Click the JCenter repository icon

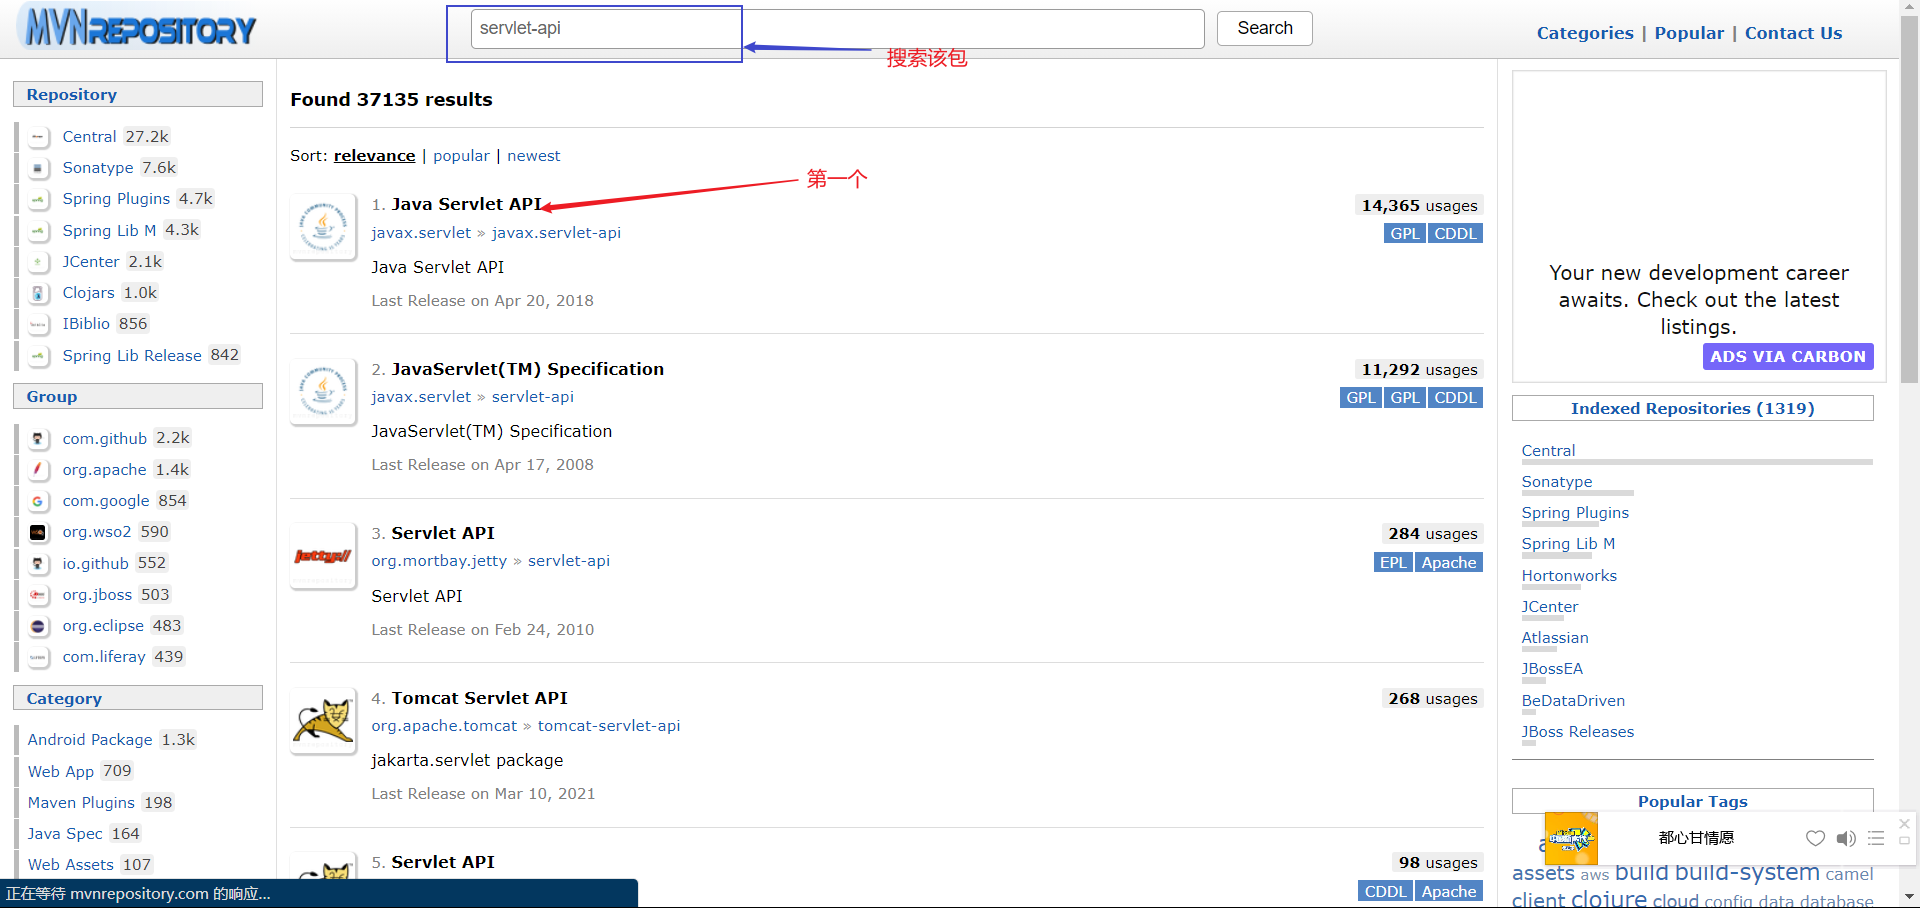tap(39, 262)
